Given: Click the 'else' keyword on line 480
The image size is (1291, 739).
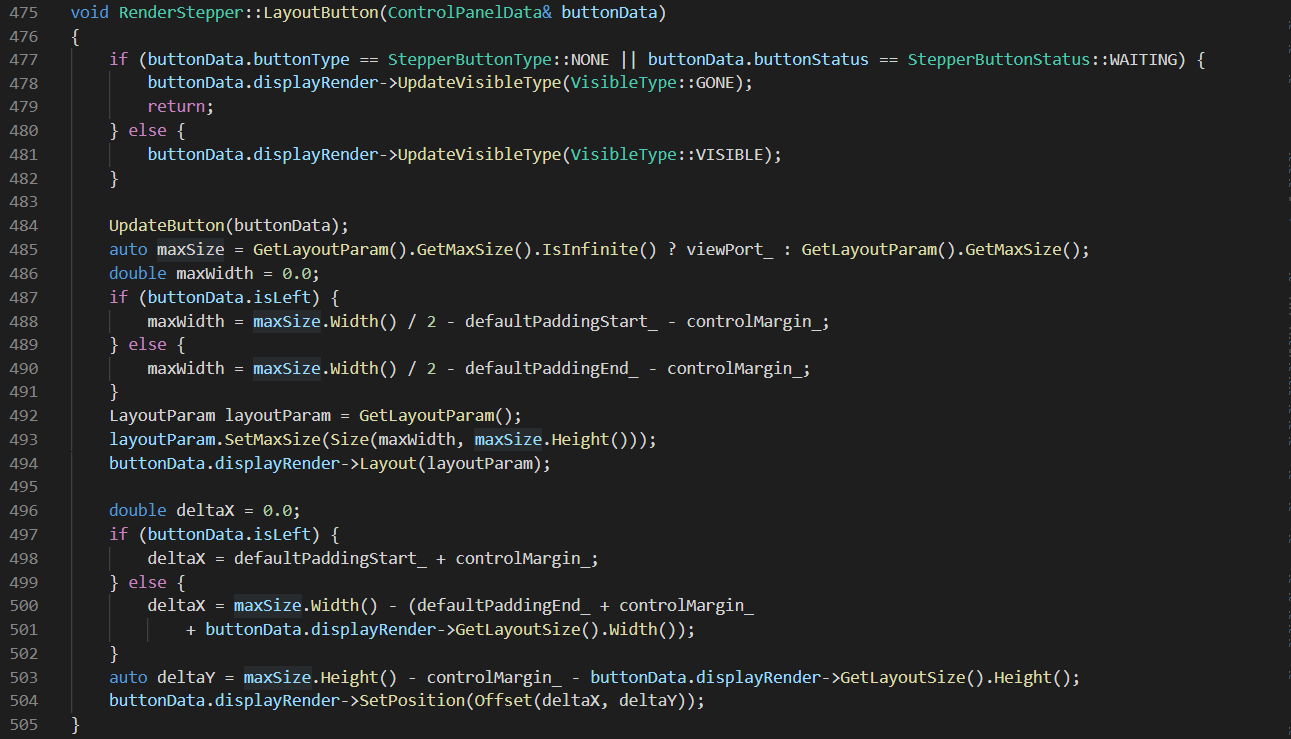Looking at the screenshot, I should point(148,131).
